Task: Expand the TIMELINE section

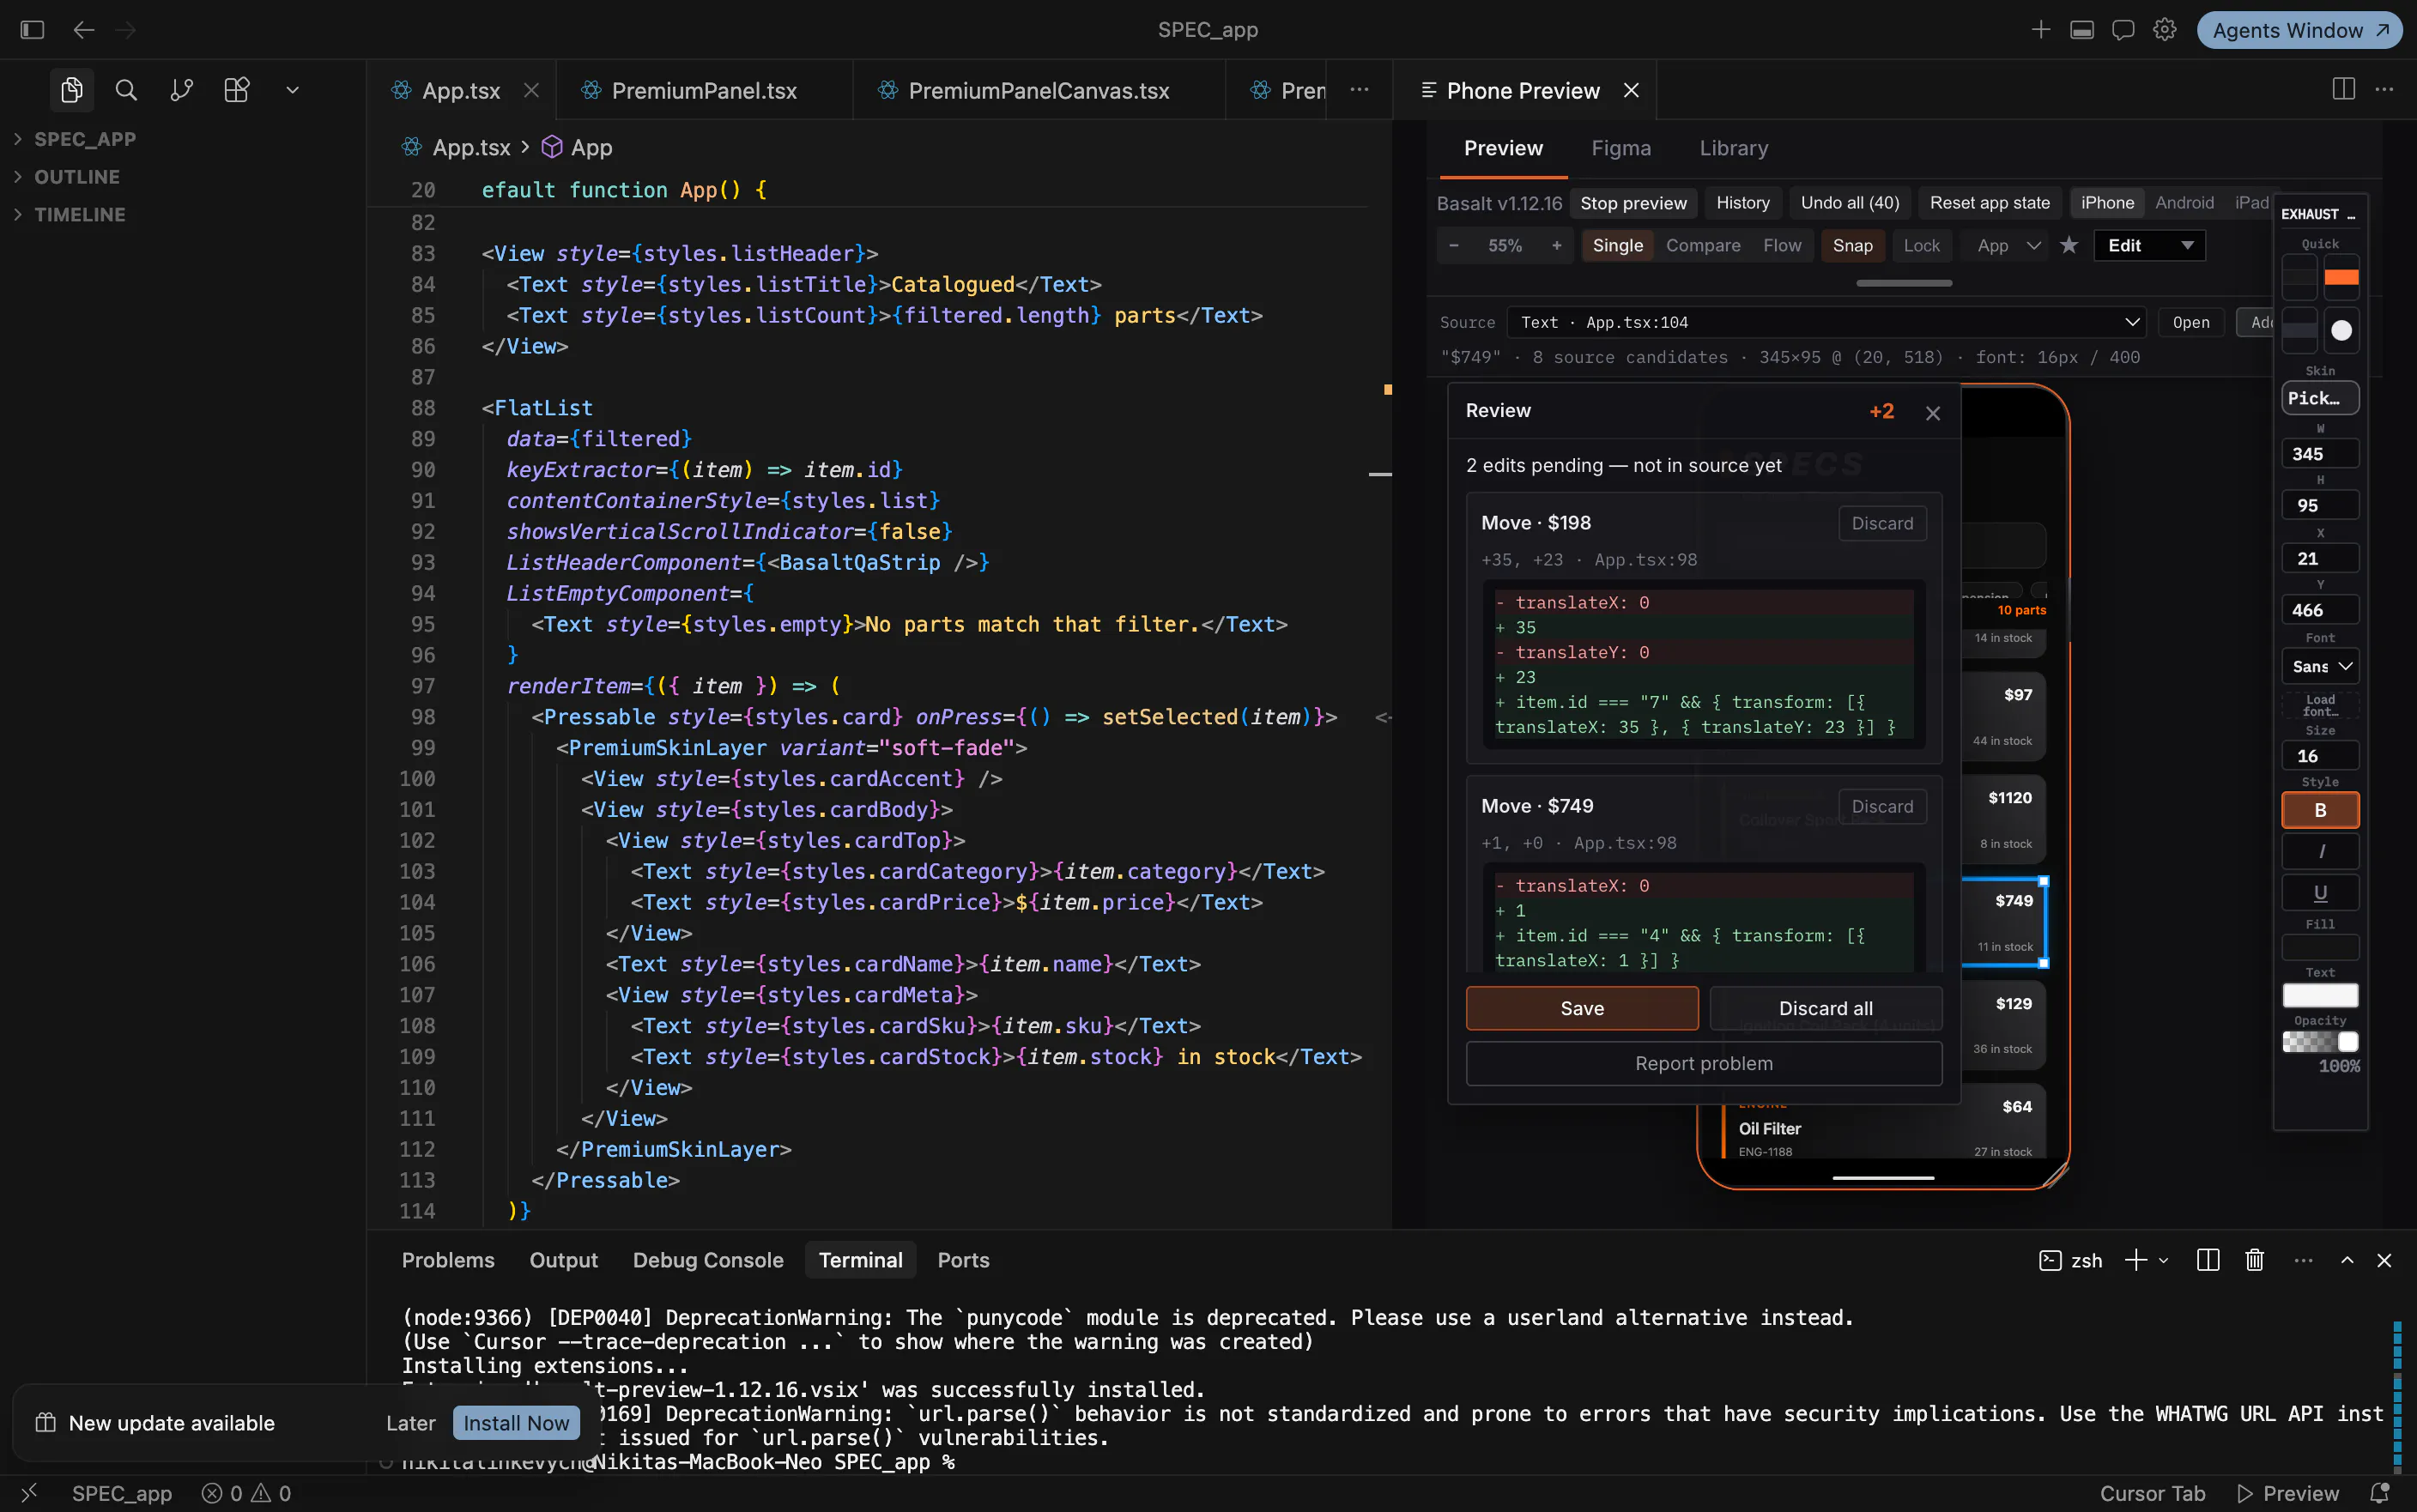Action: (x=79, y=214)
